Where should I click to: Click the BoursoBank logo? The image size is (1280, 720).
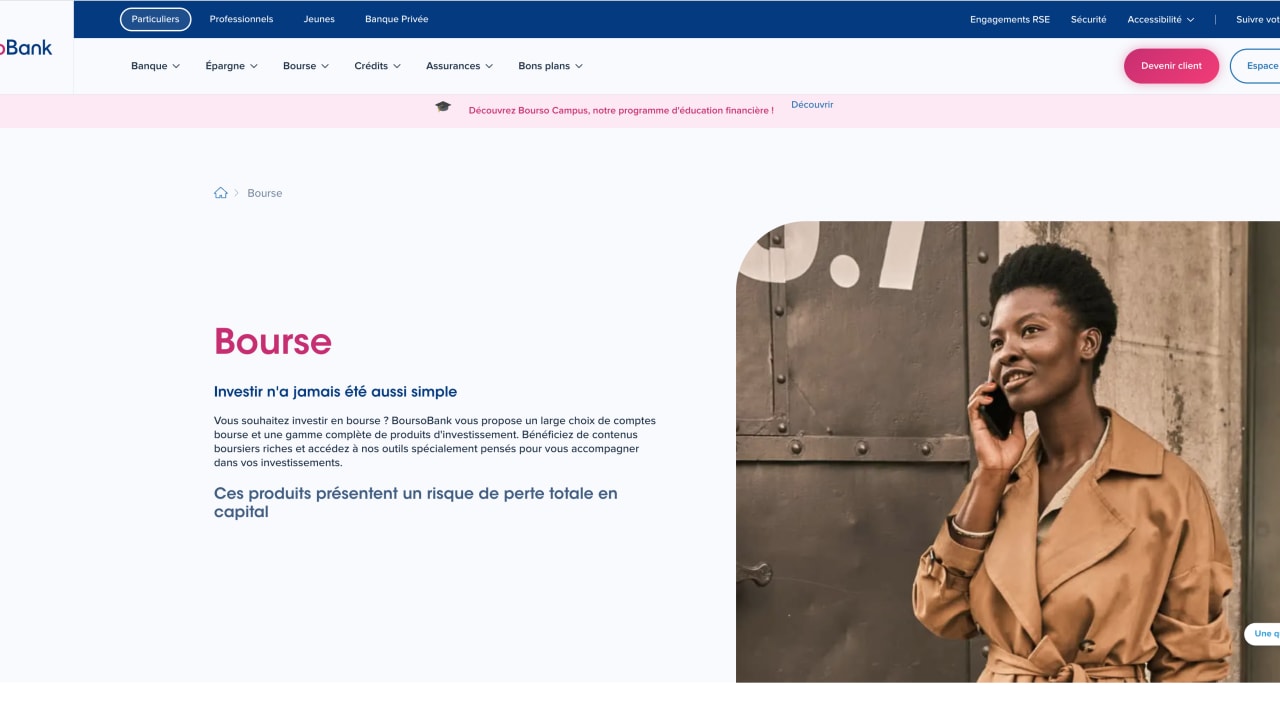pyautogui.click(x=25, y=46)
